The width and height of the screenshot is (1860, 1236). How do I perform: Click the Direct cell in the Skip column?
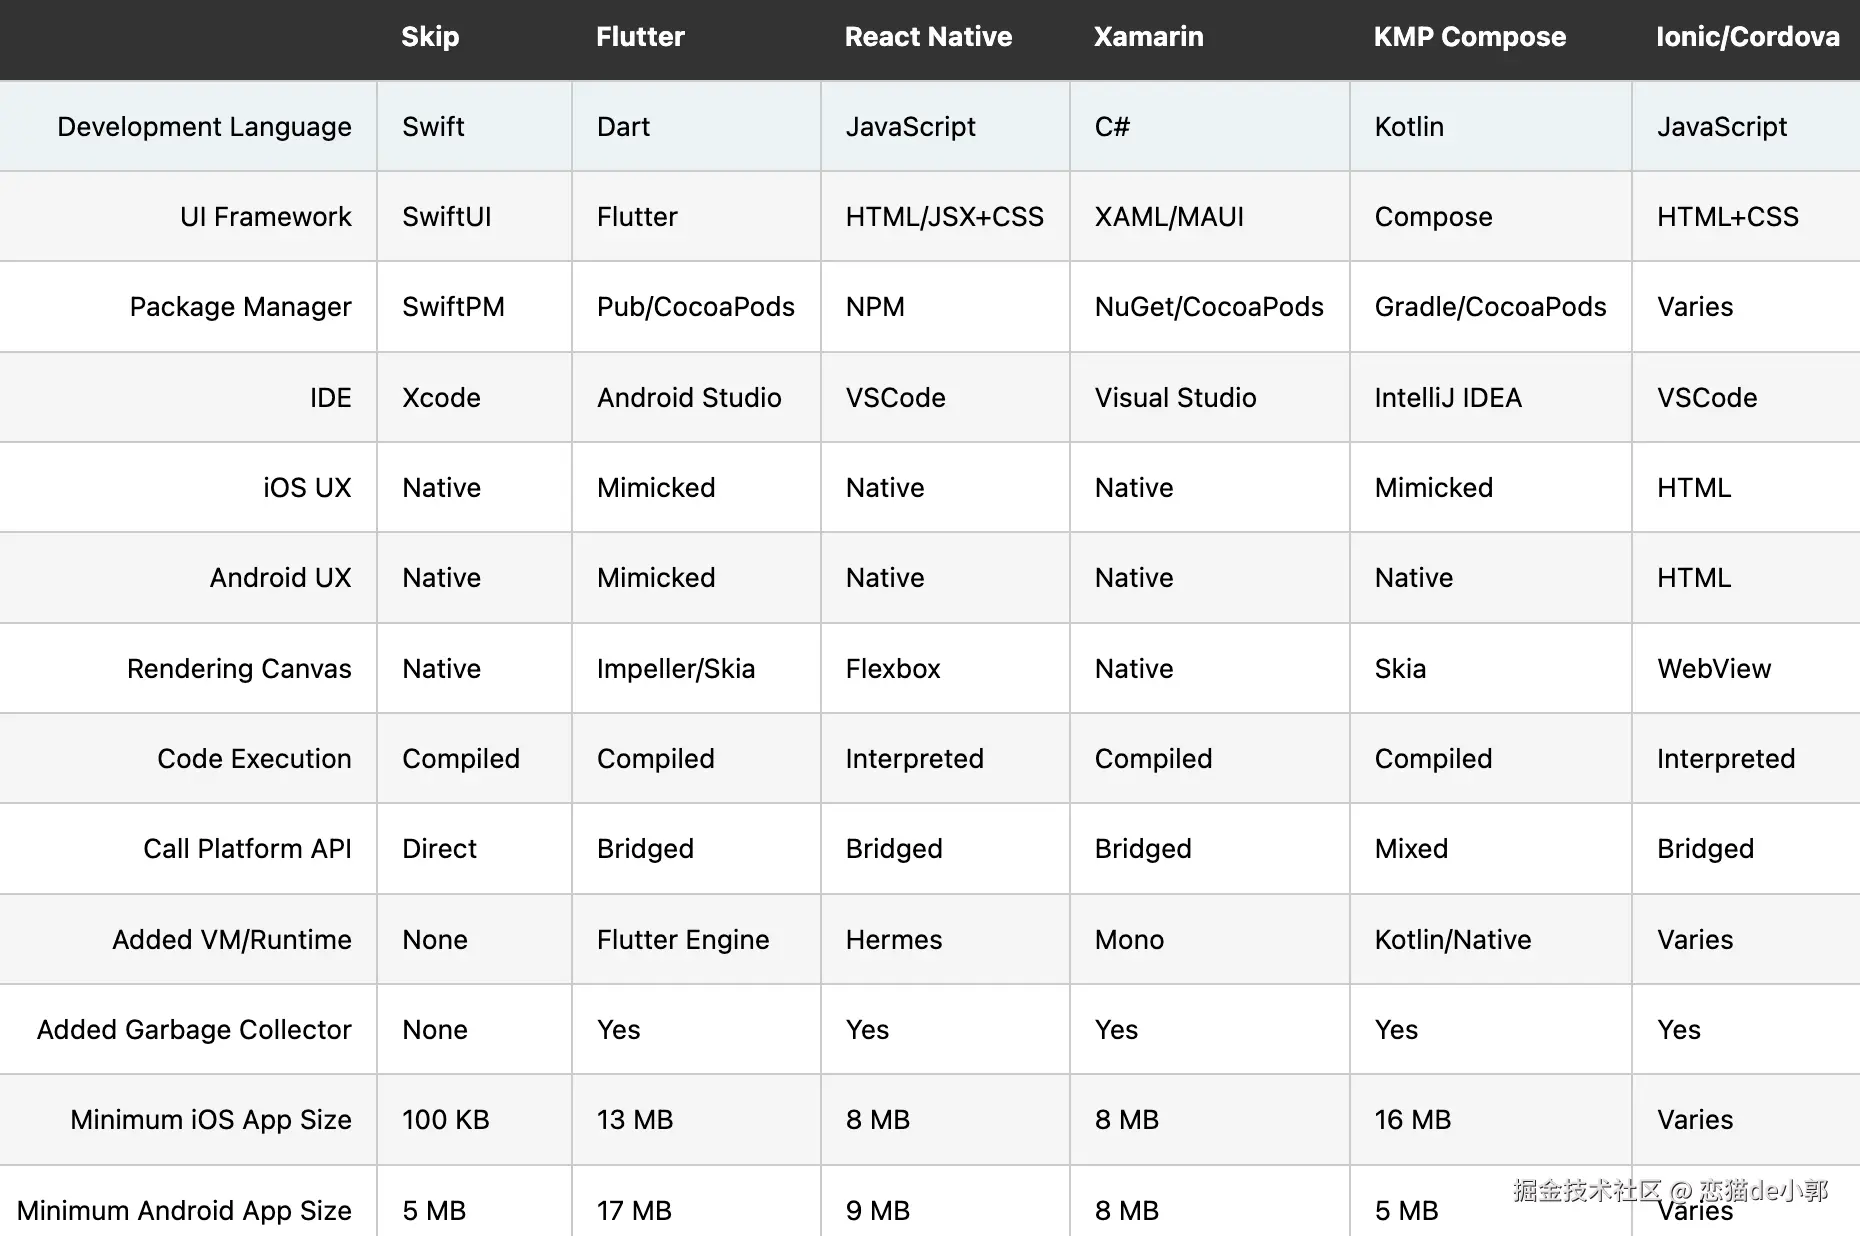[x=439, y=849]
